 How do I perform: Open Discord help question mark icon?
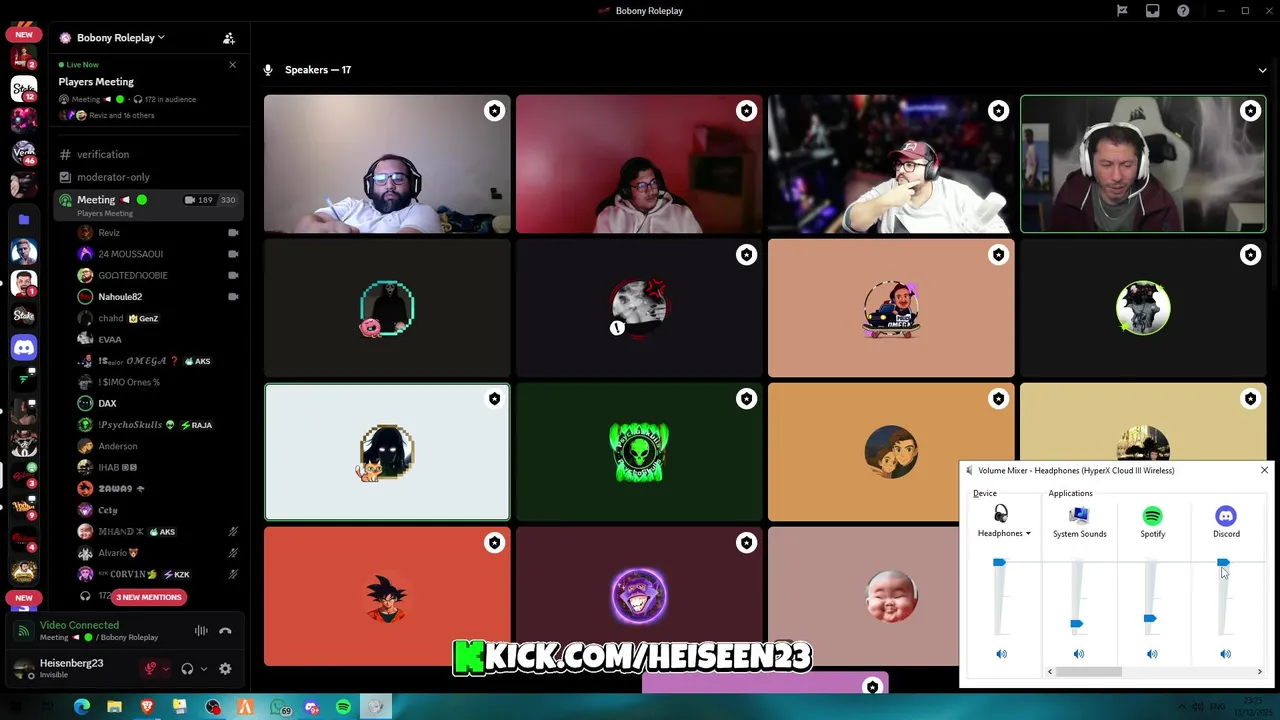pyautogui.click(x=1184, y=11)
